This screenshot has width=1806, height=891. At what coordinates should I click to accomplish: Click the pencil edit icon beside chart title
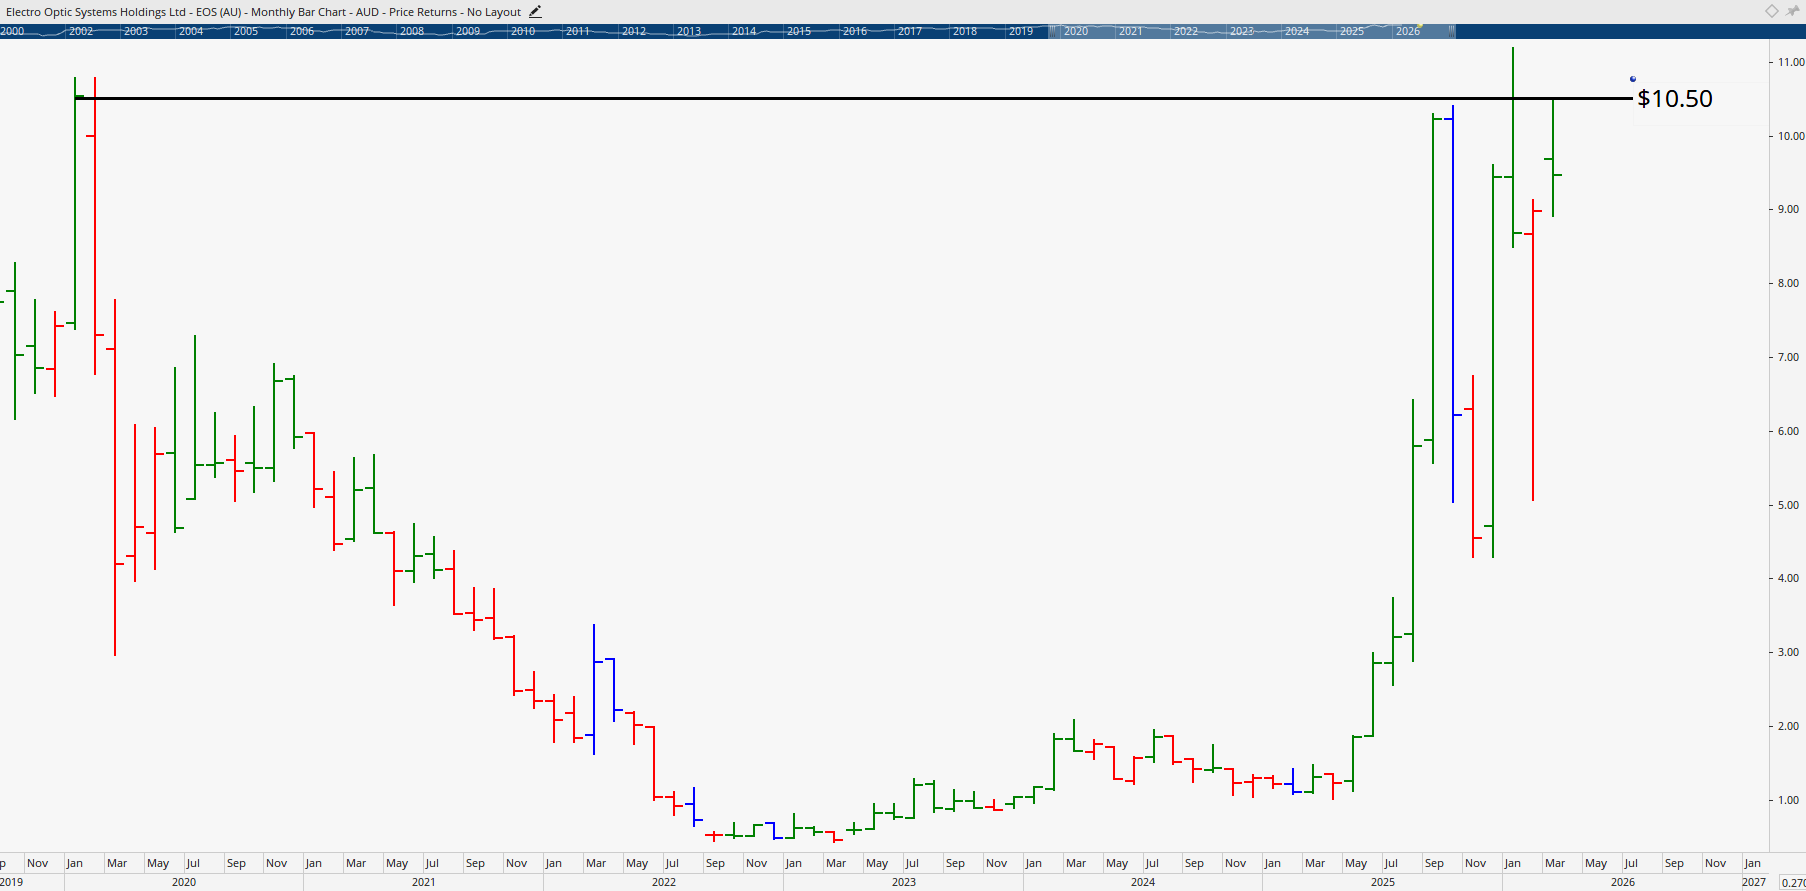[x=535, y=12]
